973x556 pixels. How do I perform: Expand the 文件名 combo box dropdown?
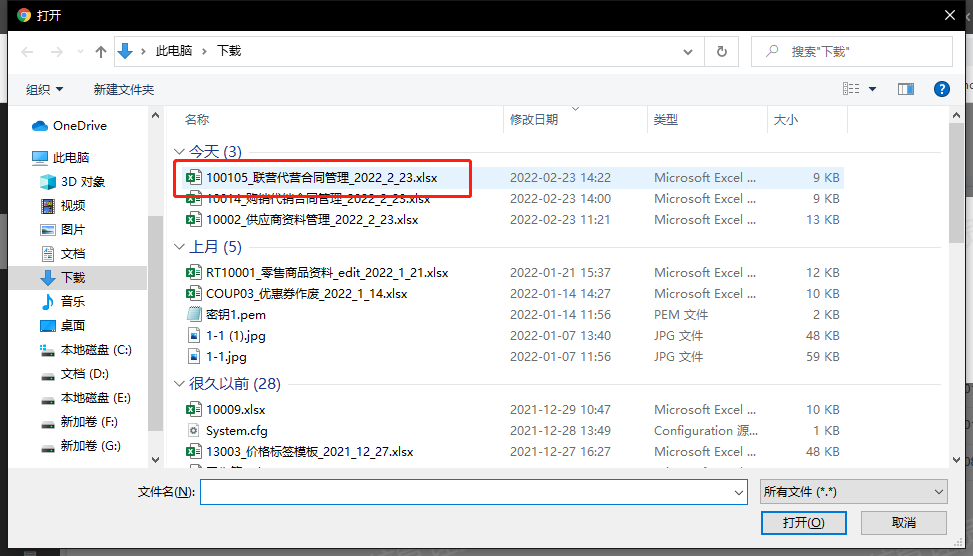click(x=738, y=492)
